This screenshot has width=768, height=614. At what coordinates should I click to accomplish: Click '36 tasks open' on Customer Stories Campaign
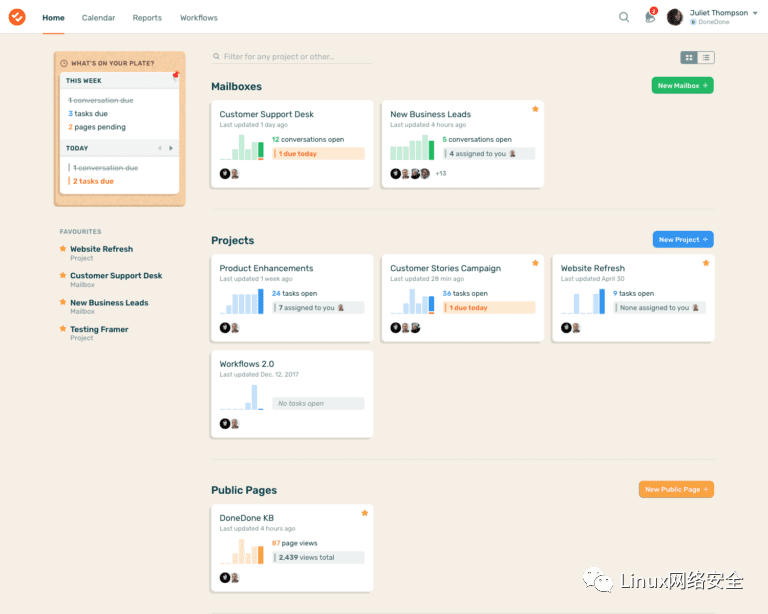(465, 293)
